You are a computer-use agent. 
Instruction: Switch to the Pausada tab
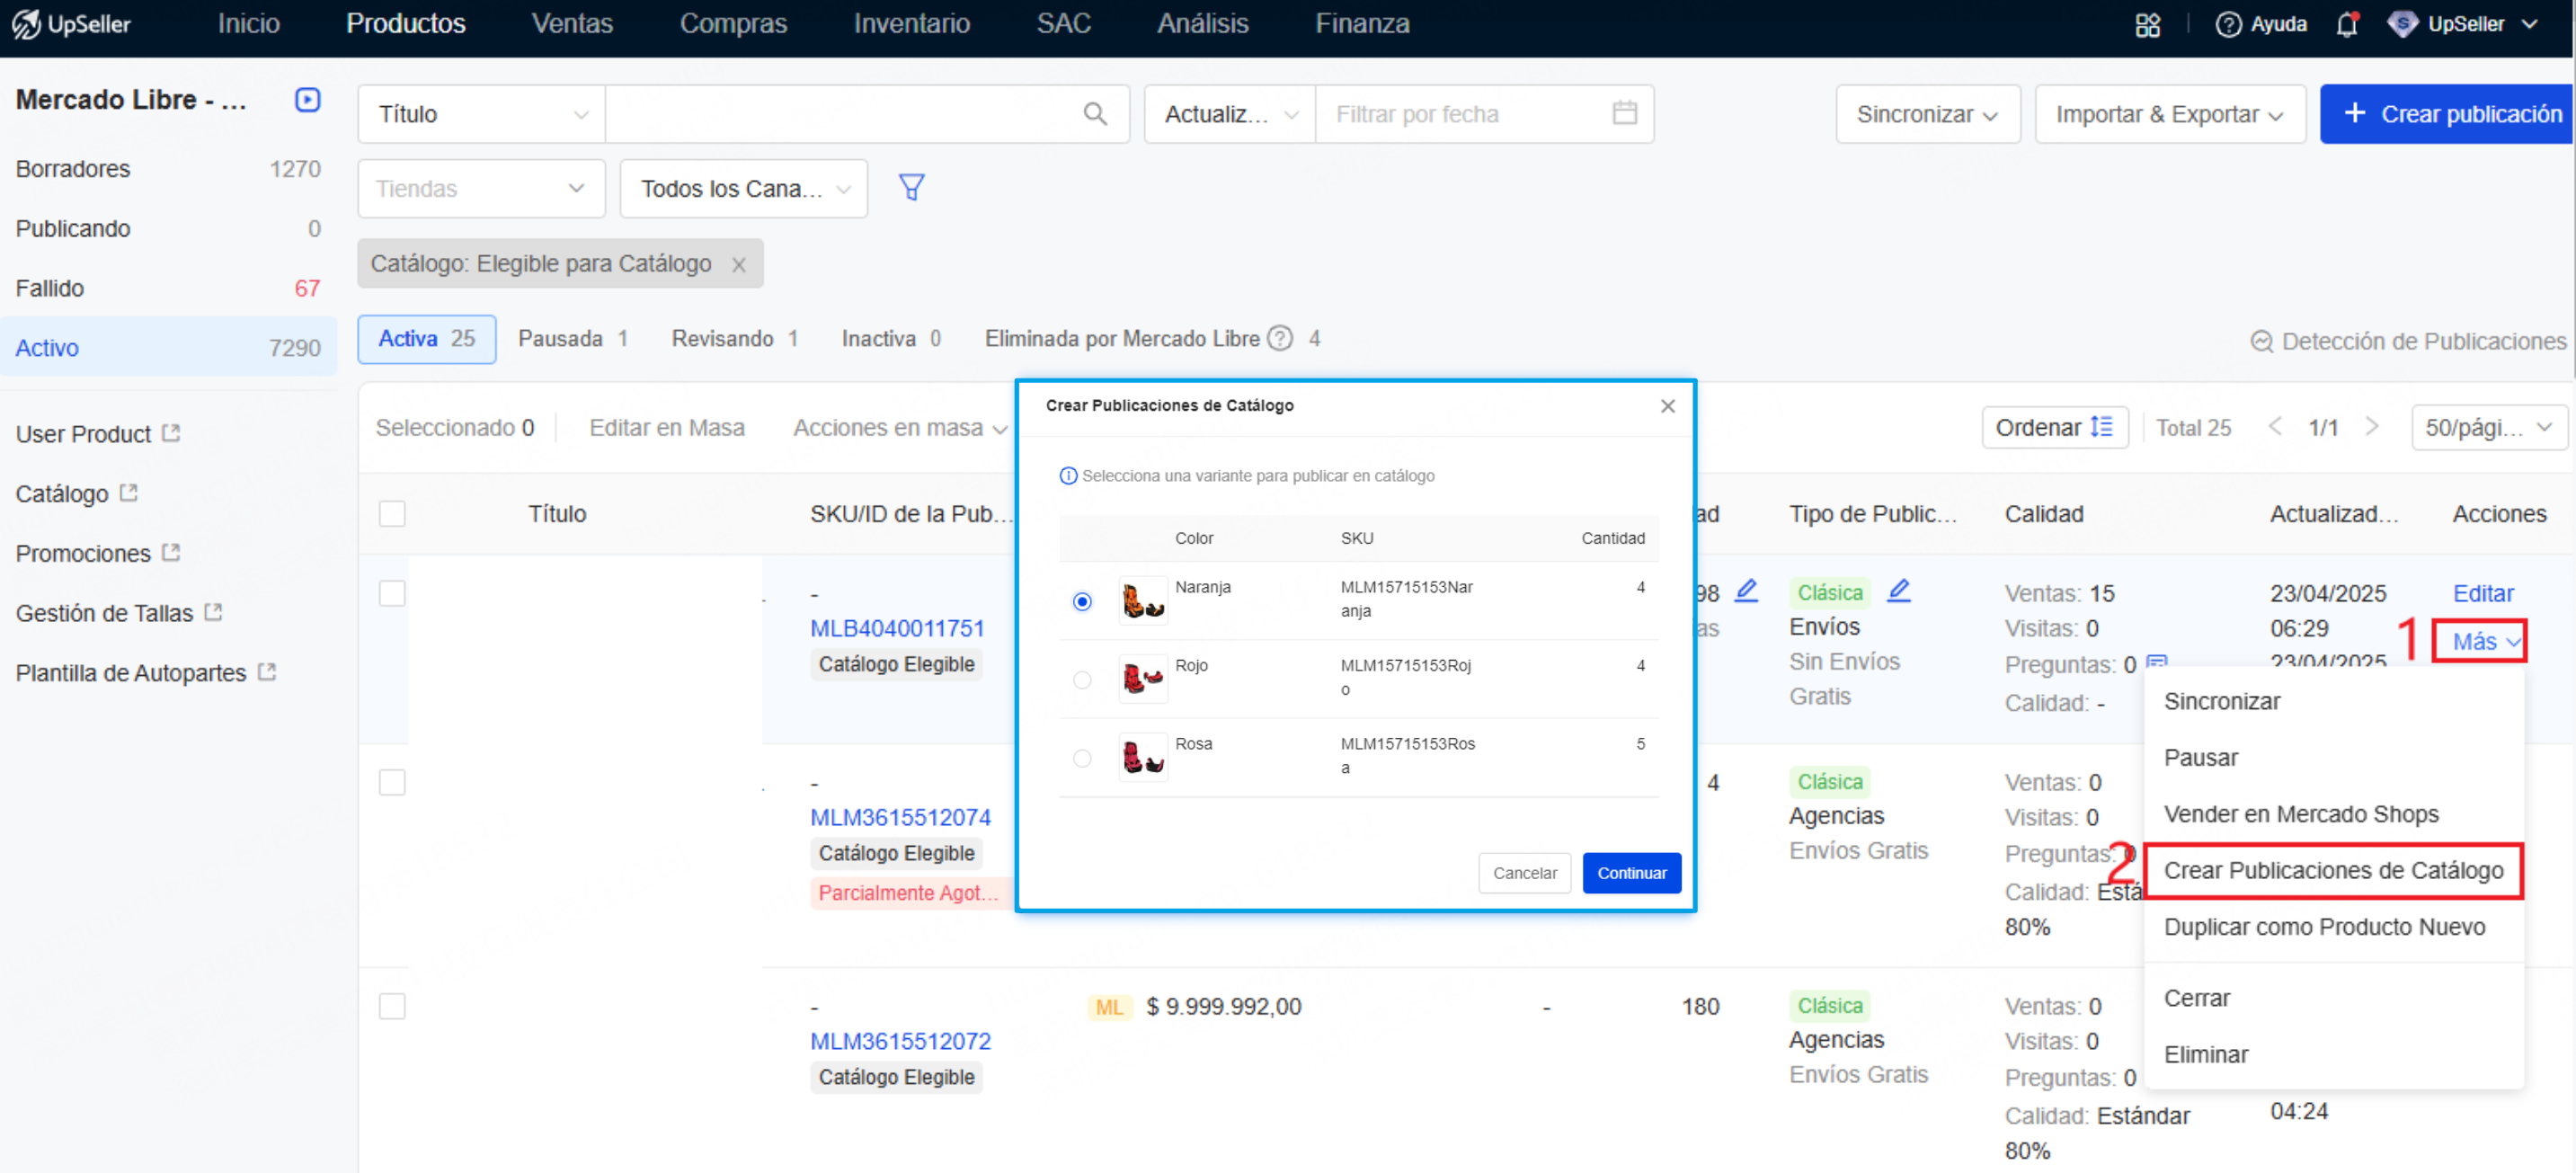[572, 339]
